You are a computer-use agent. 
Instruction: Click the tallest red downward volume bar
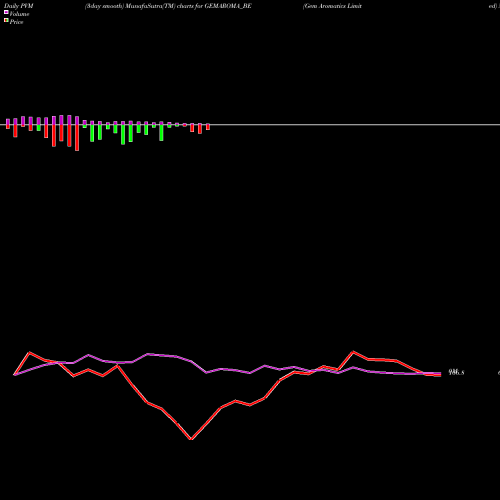[77, 138]
